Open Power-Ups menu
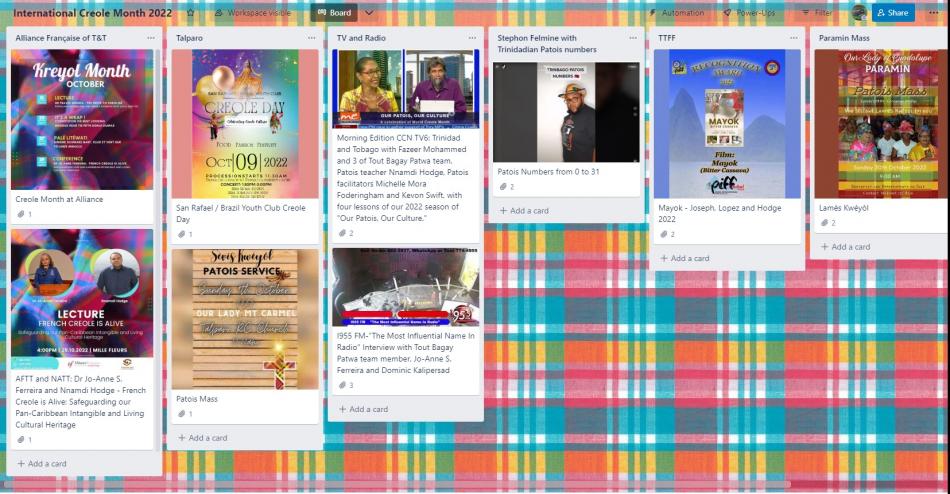 [749, 12]
